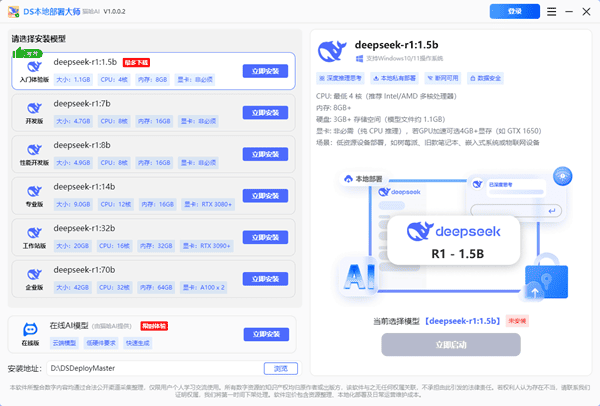Click 浏览 to browse install path
Image resolution: width=600 pixels, height=406 pixels.
click(x=280, y=368)
